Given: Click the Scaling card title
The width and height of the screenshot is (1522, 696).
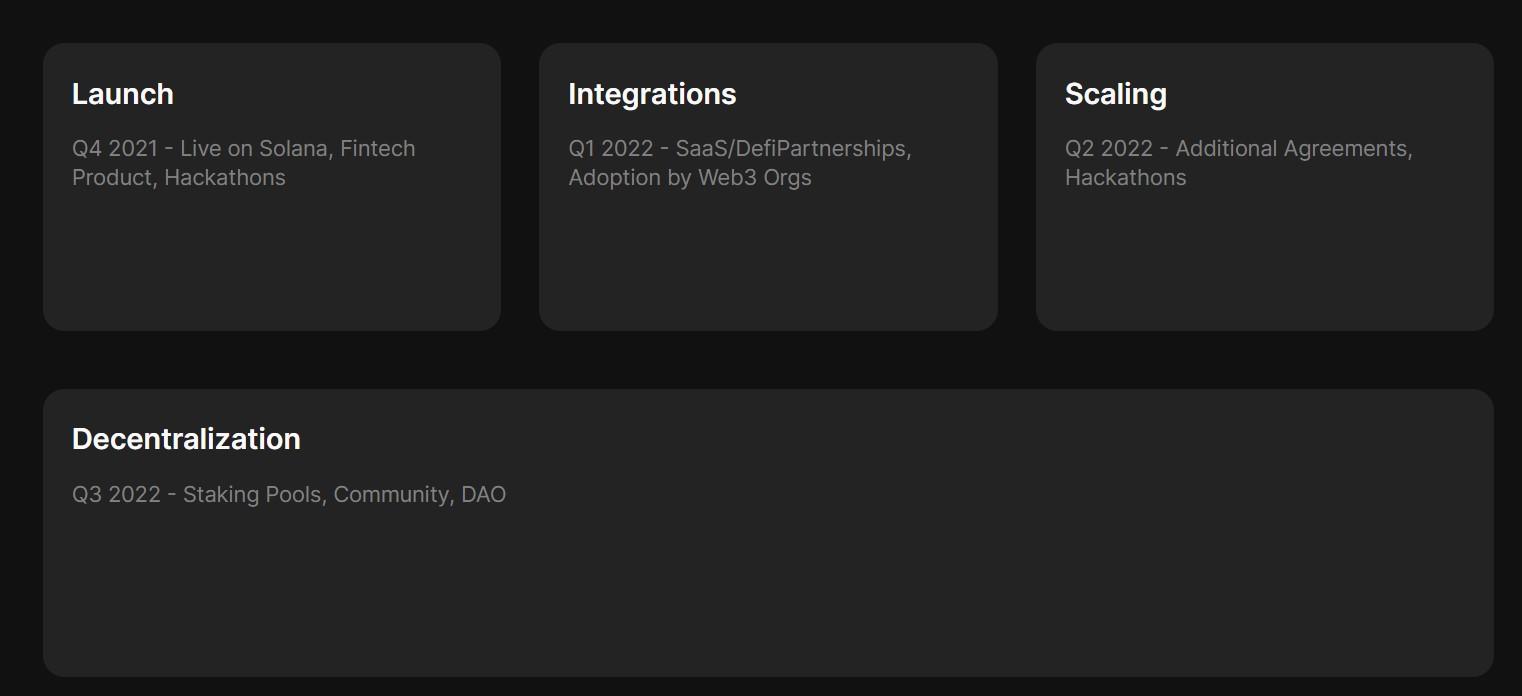Looking at the screenshot, I should point(1115,94).
